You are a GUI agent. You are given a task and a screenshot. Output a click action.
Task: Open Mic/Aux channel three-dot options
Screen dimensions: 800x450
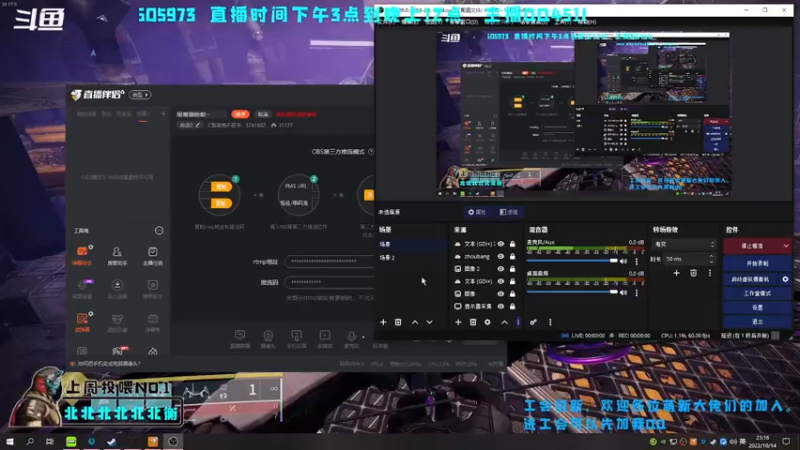pyautogui.click(x=636, y=262)
